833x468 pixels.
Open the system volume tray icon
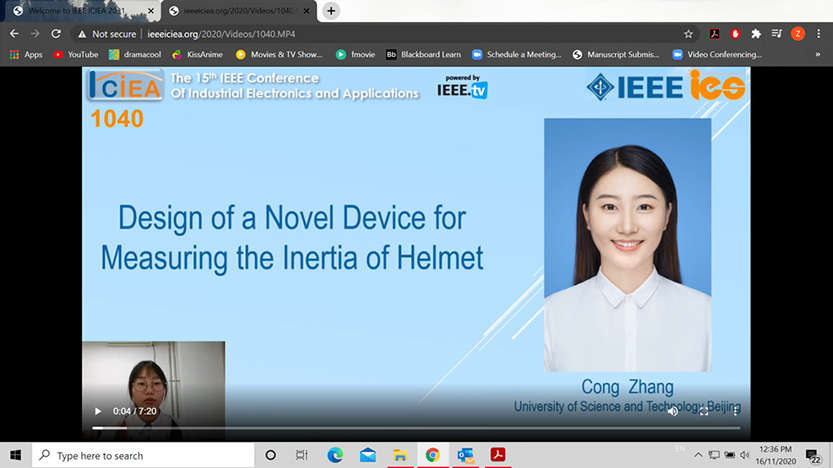click(745, 455)
